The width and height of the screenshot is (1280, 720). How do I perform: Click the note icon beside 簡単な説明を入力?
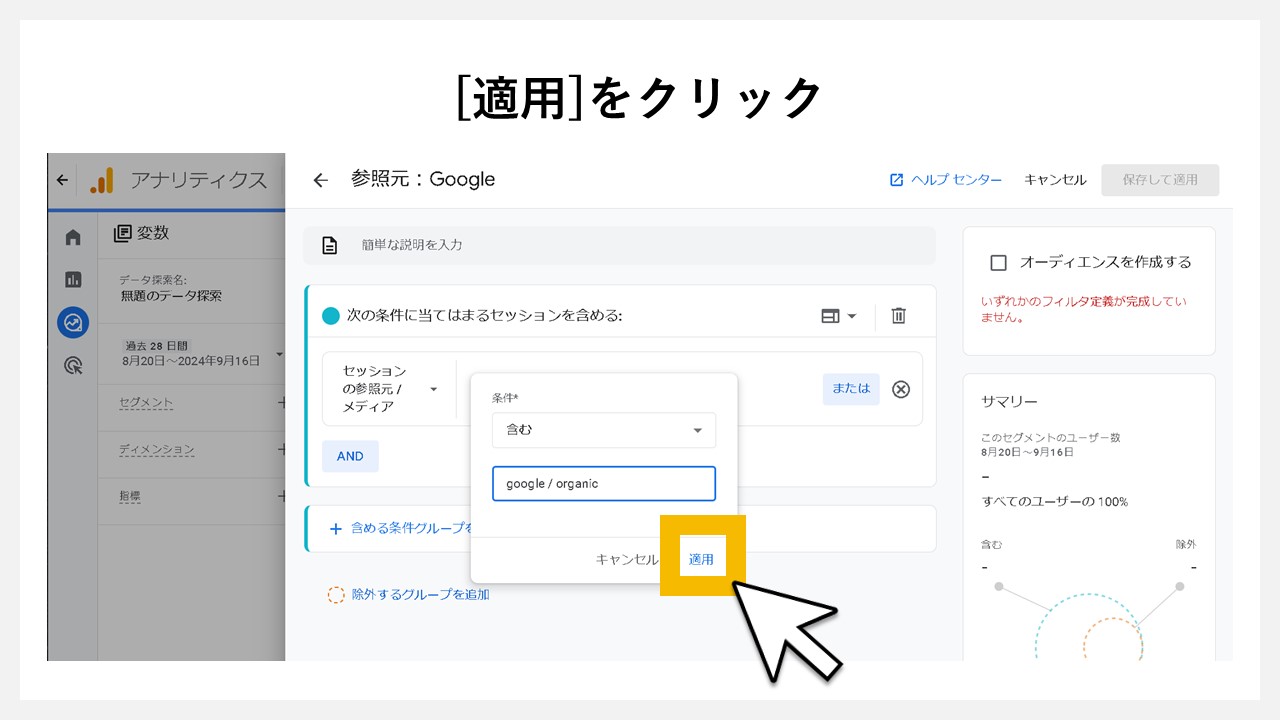329,244
